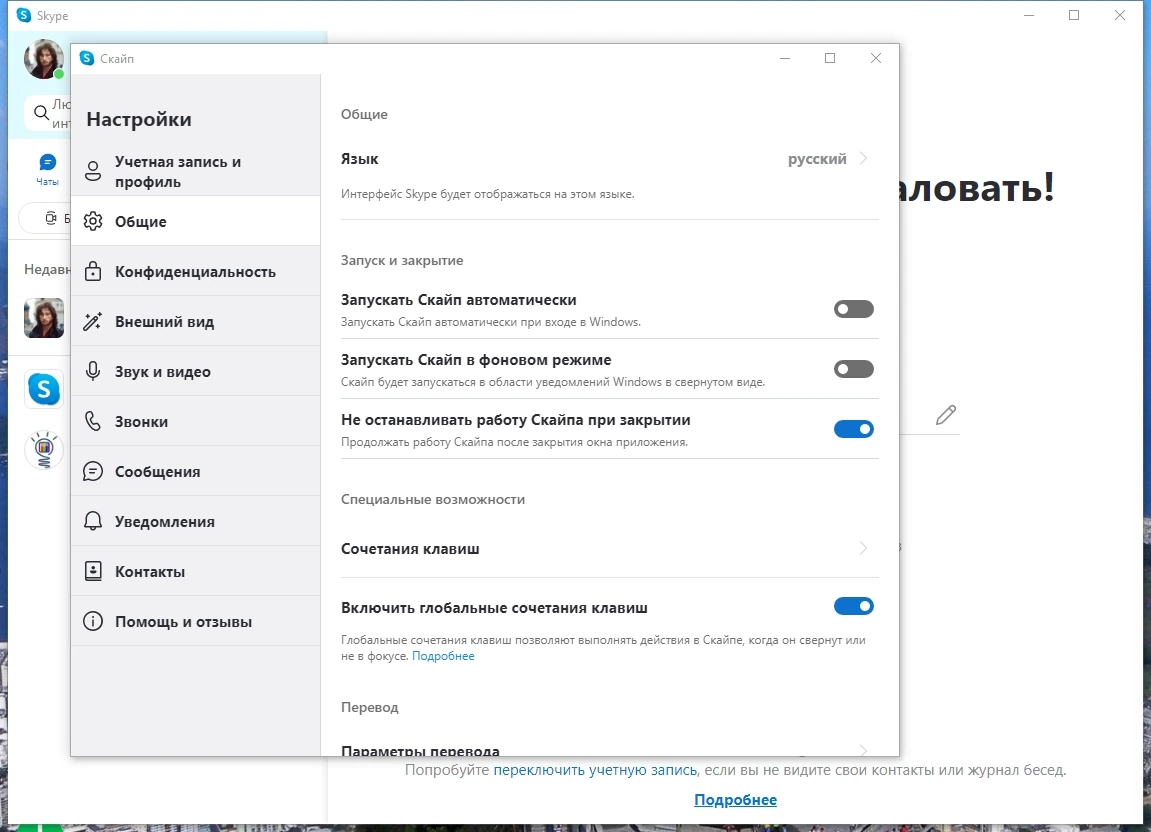Toggle Запускать Скайп автоматически switch

click(x=854, y=309)
